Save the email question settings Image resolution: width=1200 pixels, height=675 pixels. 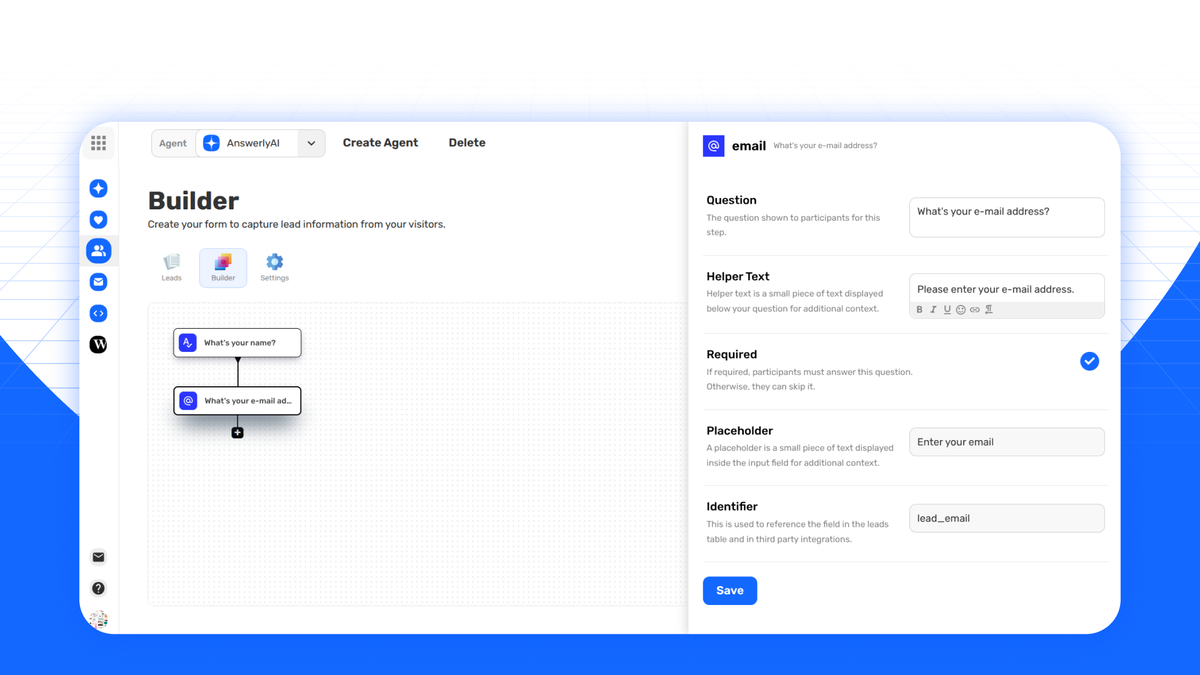click(729, 590)
